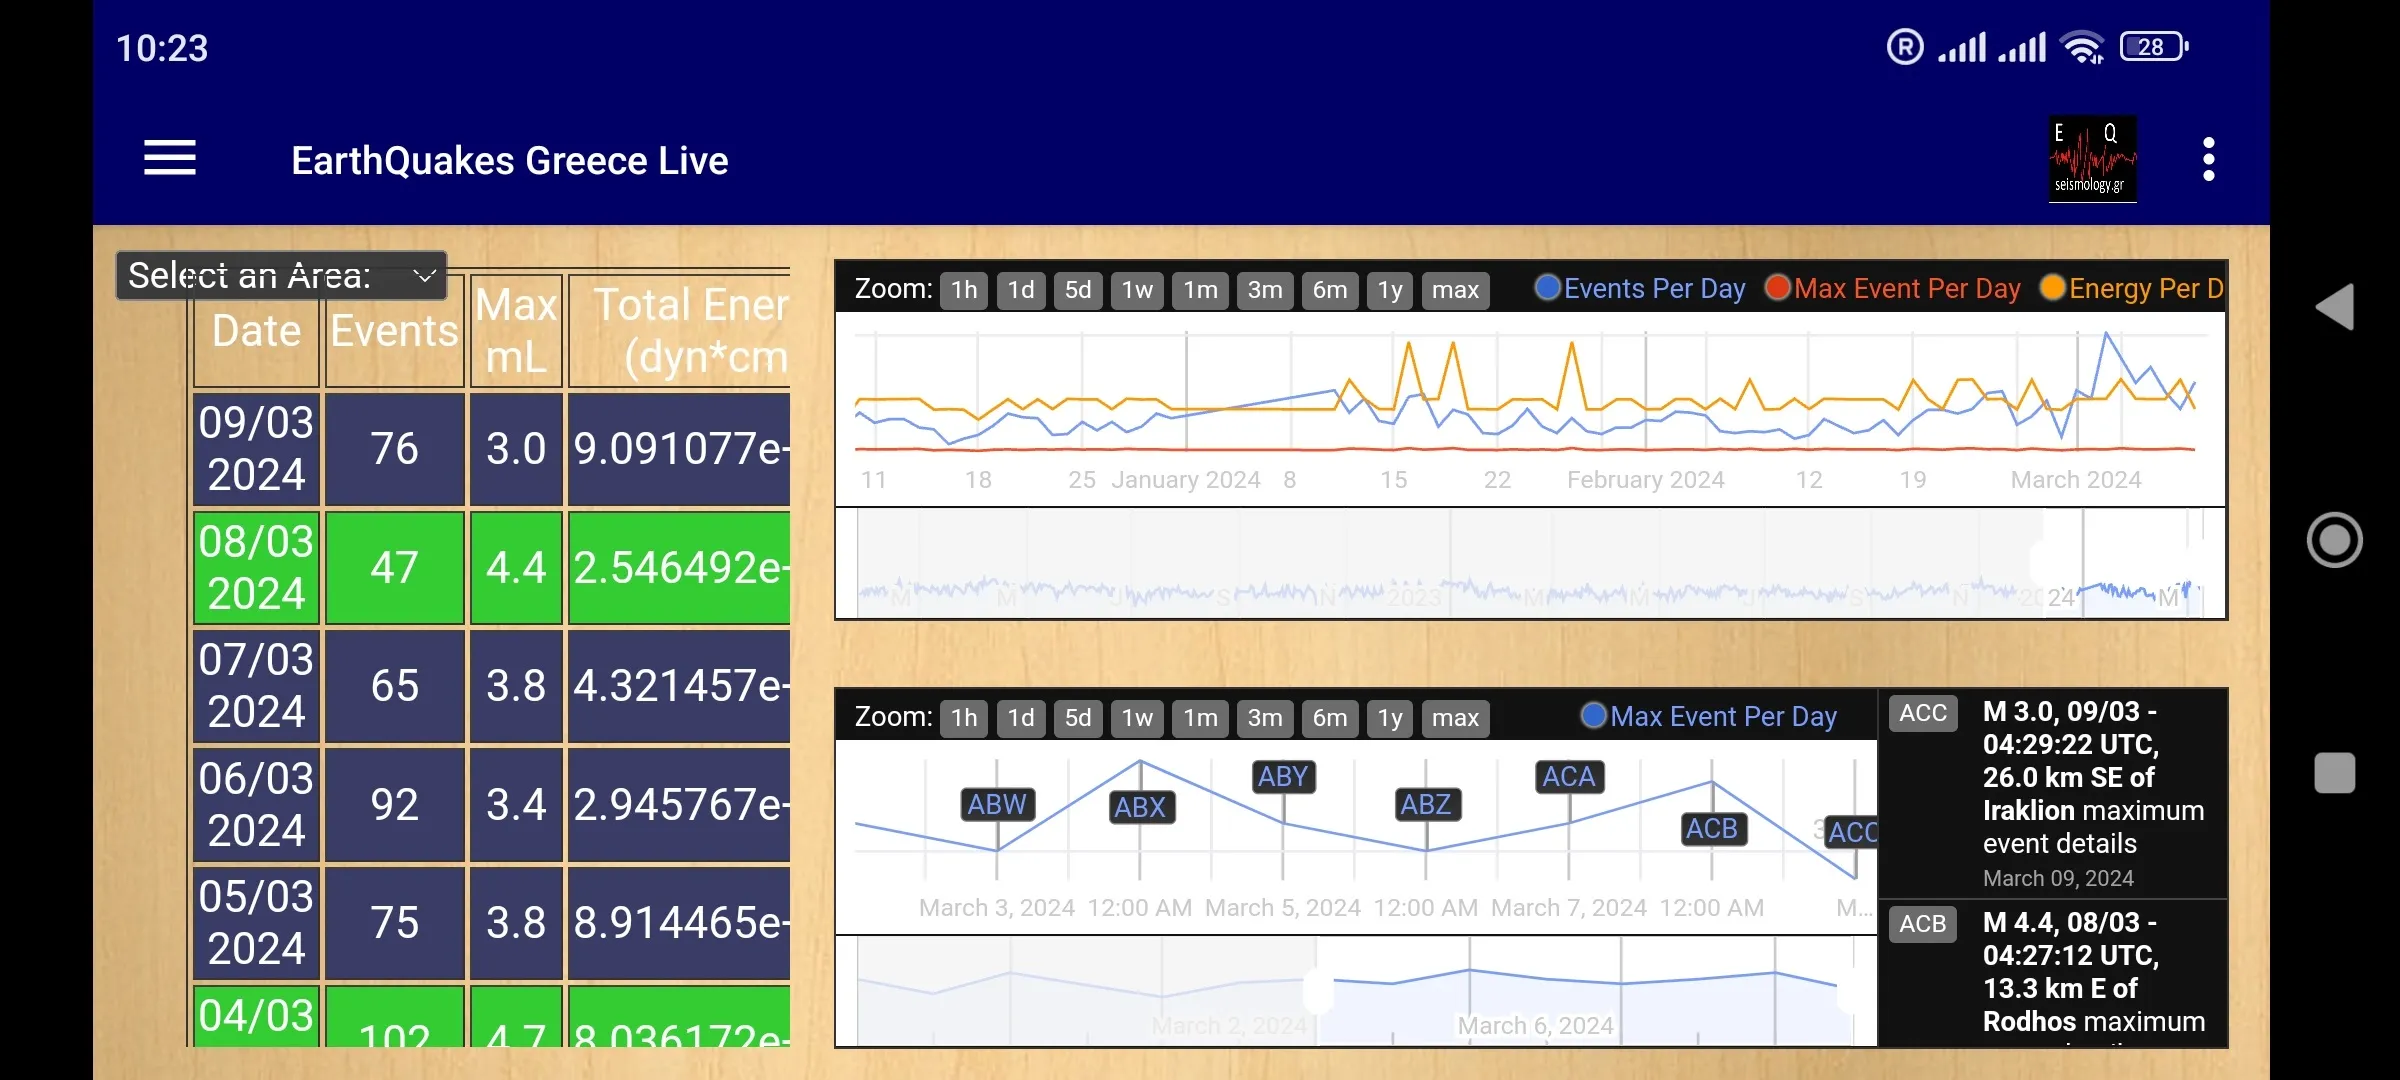
Task: Toggle the Energy Per Day series legend
Action: [2132, 289]
